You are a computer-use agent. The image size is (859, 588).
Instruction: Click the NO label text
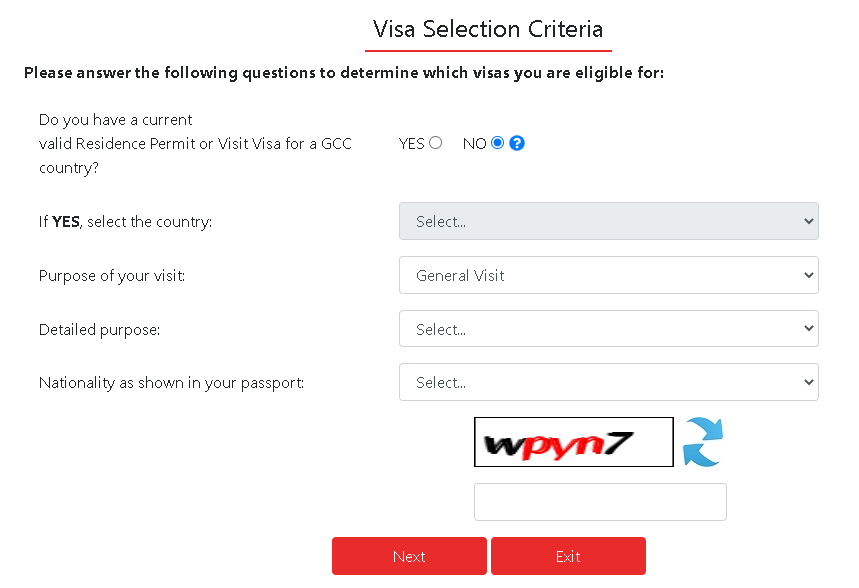(x=474, y=144)
